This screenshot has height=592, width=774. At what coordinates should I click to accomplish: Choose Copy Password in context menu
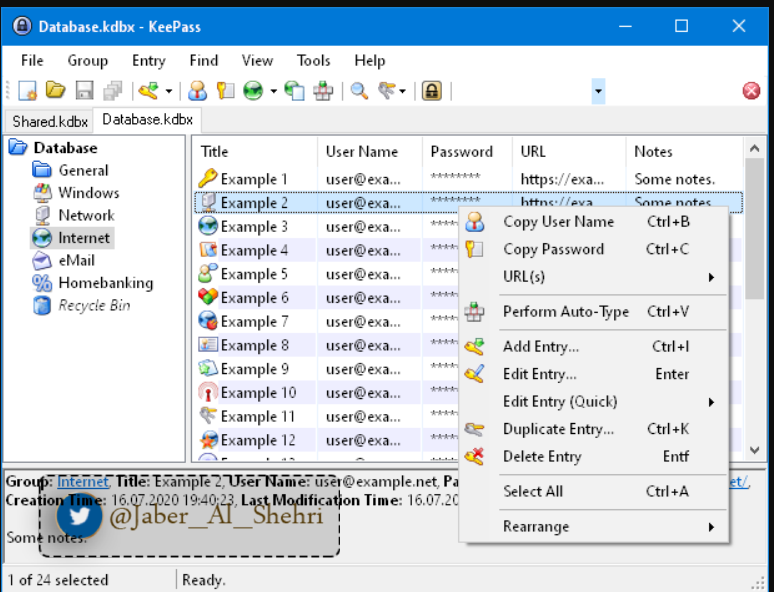pyautogui.click(x=594, y=249)
